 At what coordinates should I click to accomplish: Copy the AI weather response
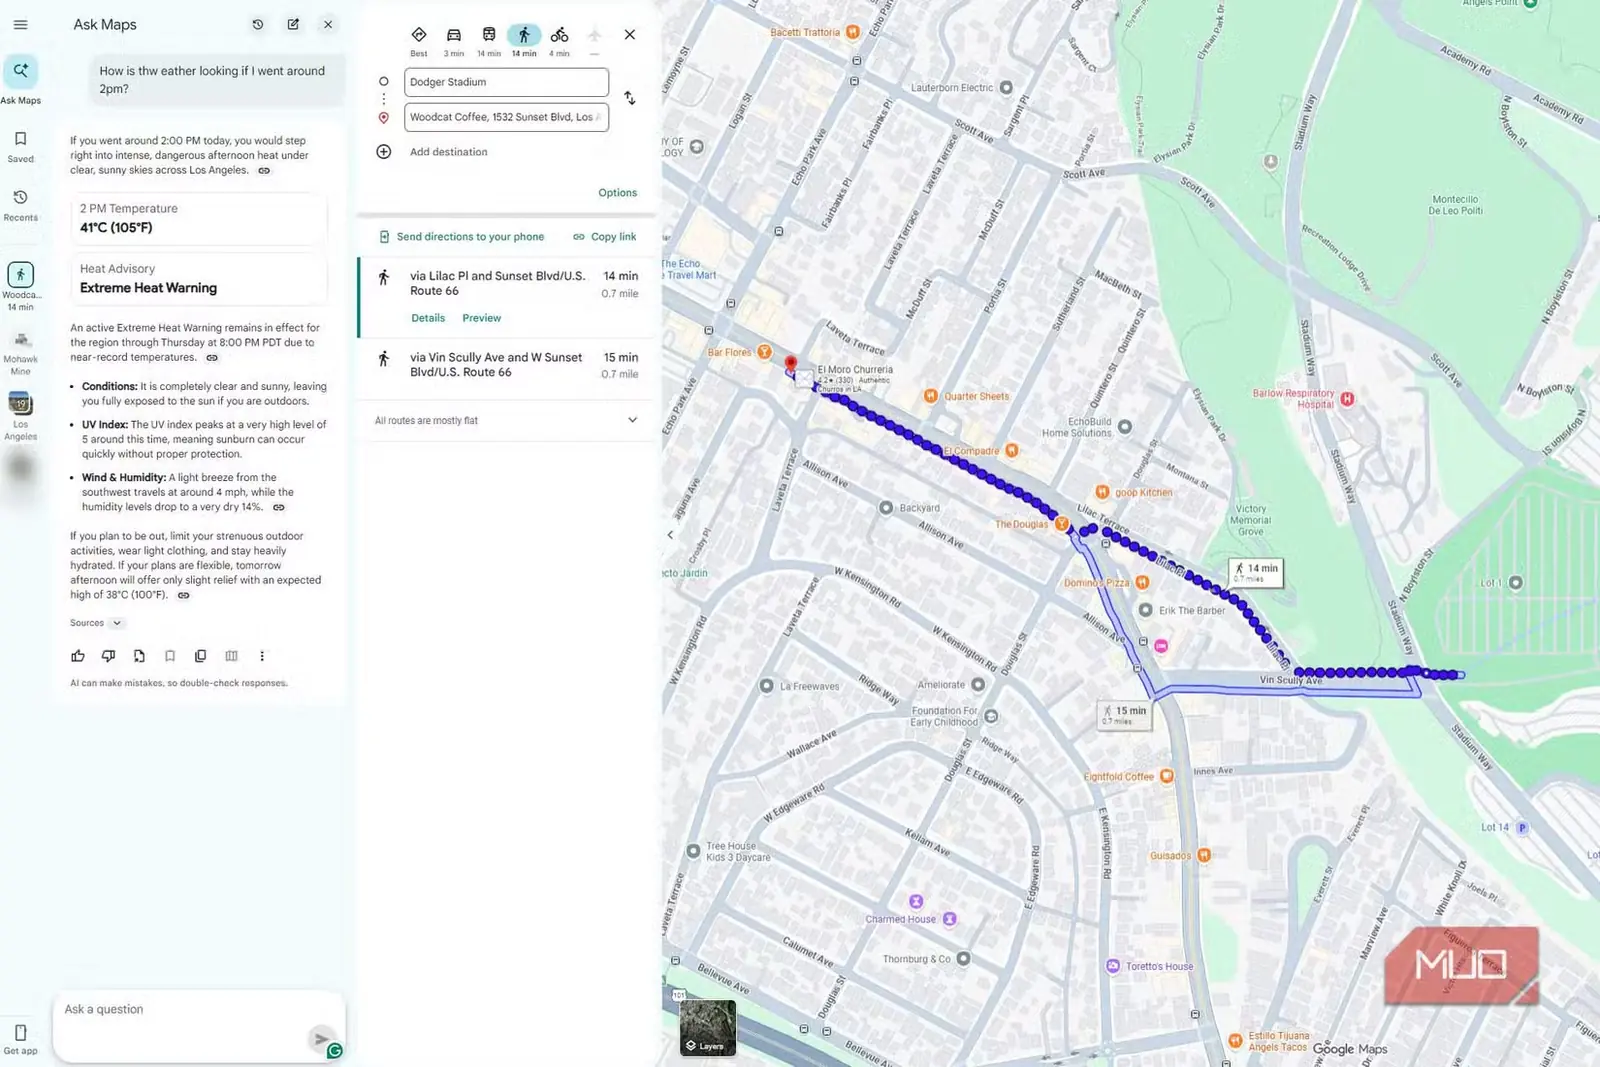click(200, 656)
